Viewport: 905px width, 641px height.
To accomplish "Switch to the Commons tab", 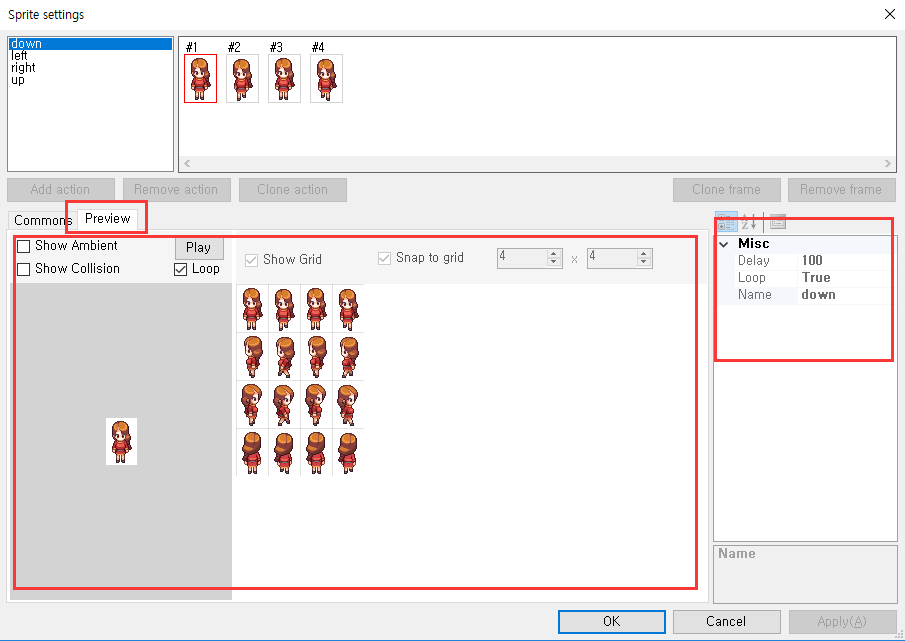I will click(42, 220).
